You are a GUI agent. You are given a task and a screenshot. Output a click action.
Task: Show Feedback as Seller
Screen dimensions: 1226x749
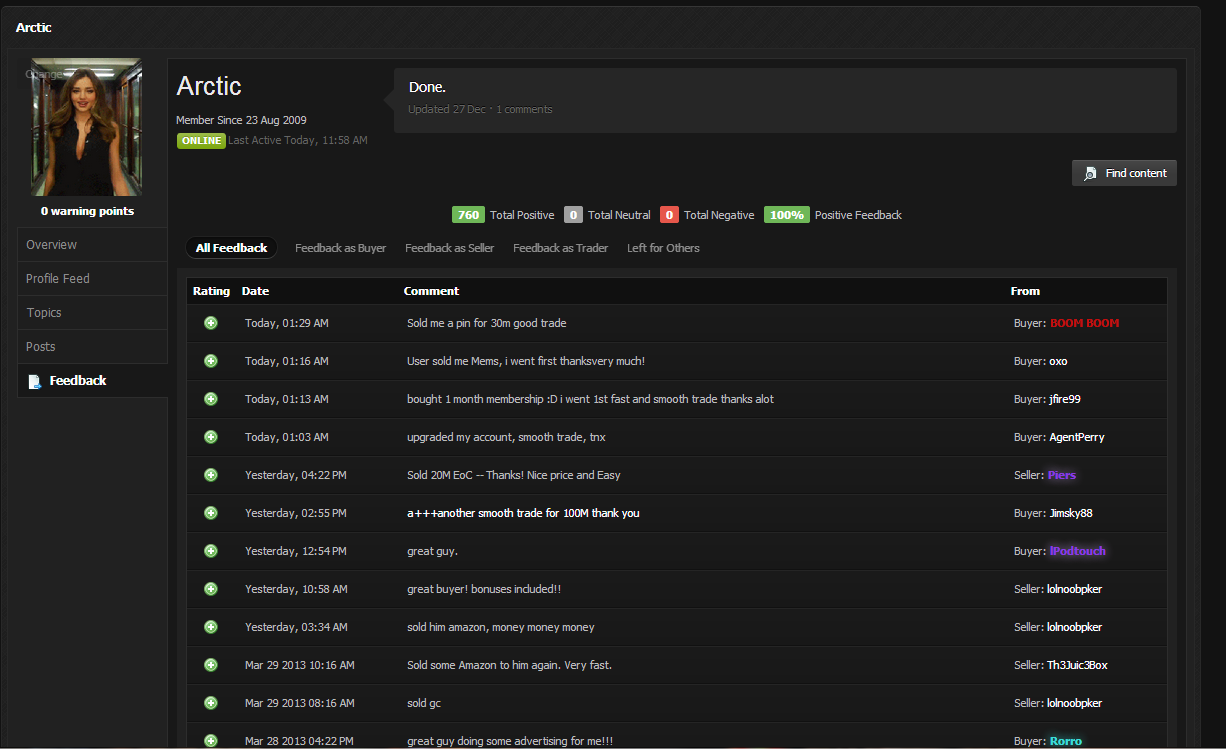click(x=449, y=248)
